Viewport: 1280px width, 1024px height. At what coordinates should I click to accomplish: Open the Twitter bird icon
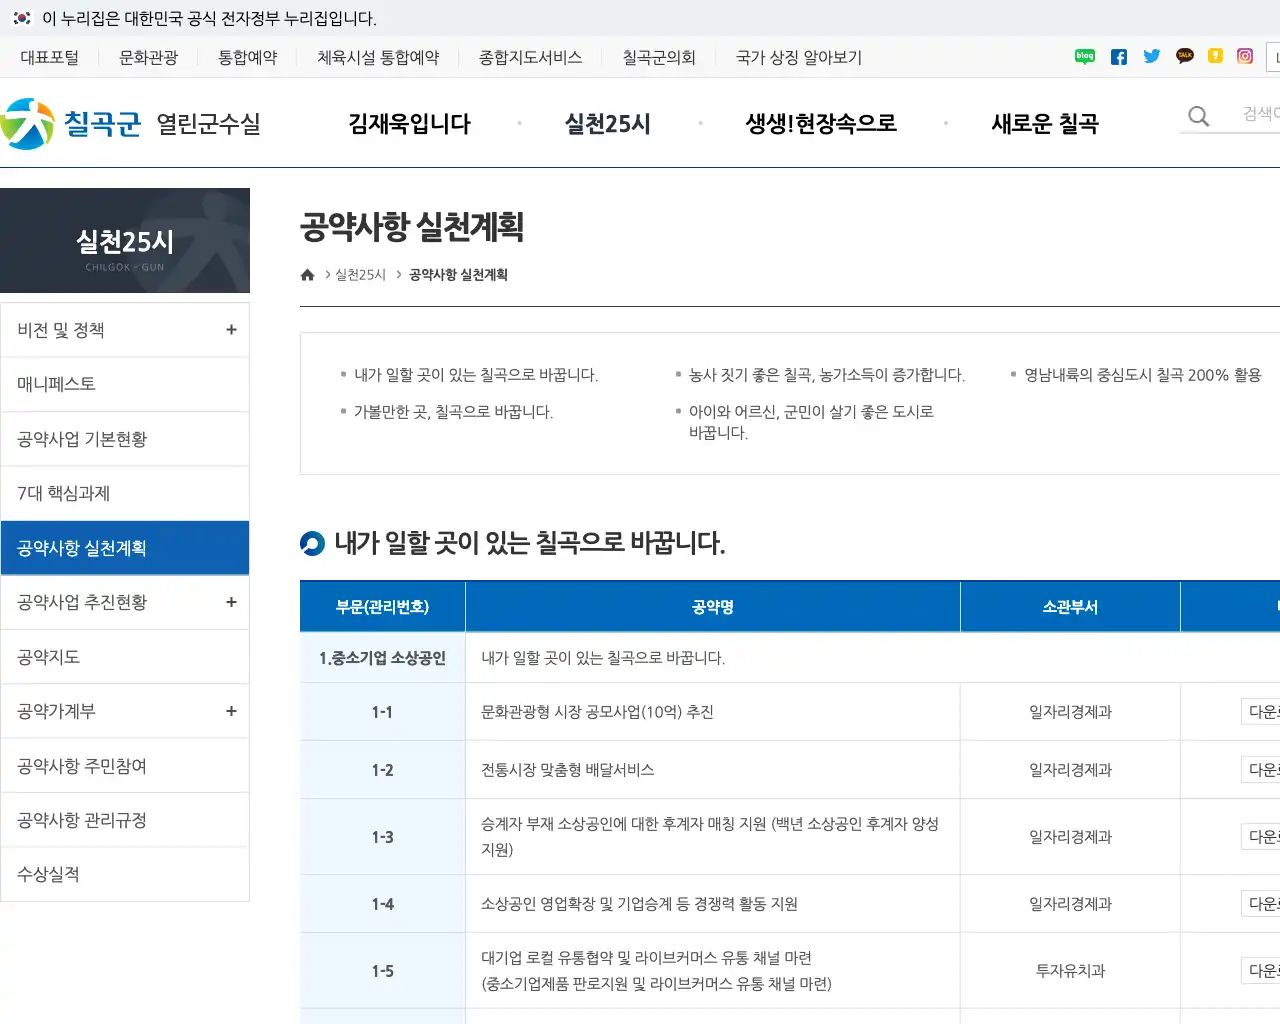(1152, 56)
